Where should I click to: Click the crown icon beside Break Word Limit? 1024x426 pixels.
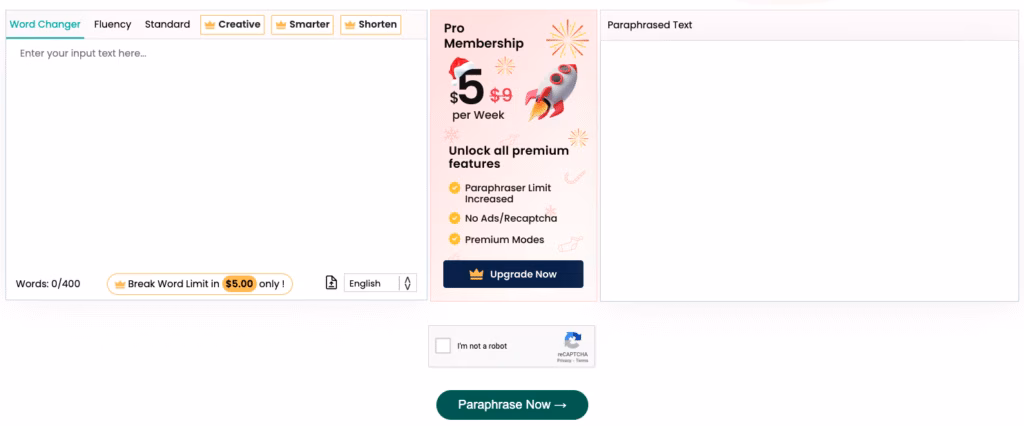click(119, 284)
